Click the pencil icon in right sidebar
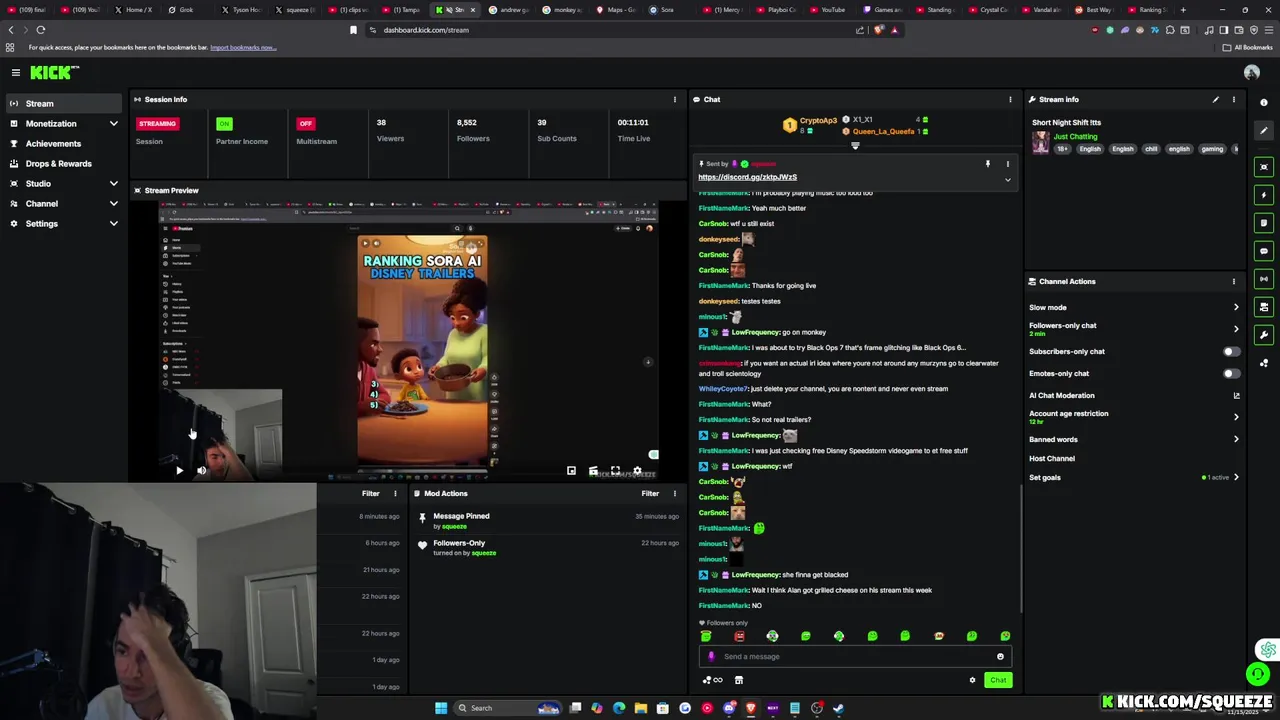 1264,130
